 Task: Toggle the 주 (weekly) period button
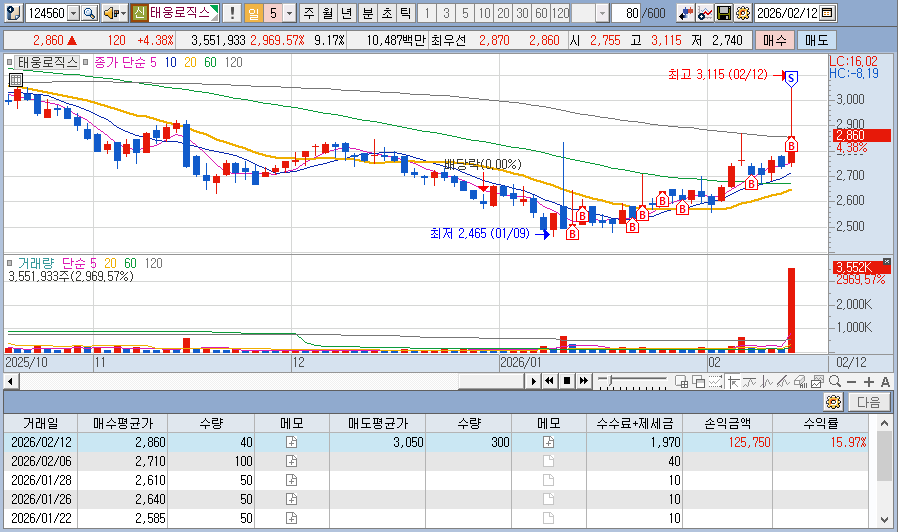[309, 13]
